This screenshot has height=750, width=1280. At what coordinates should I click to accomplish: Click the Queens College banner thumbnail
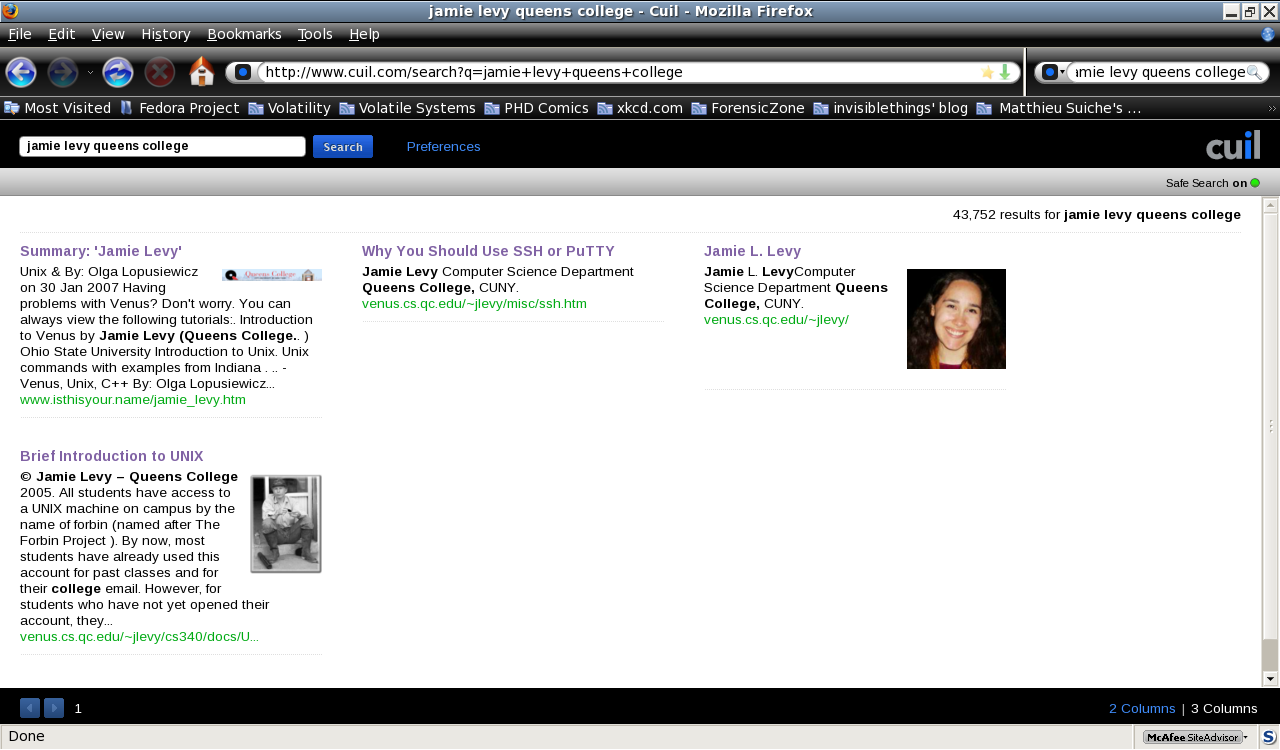coord(272,275)
